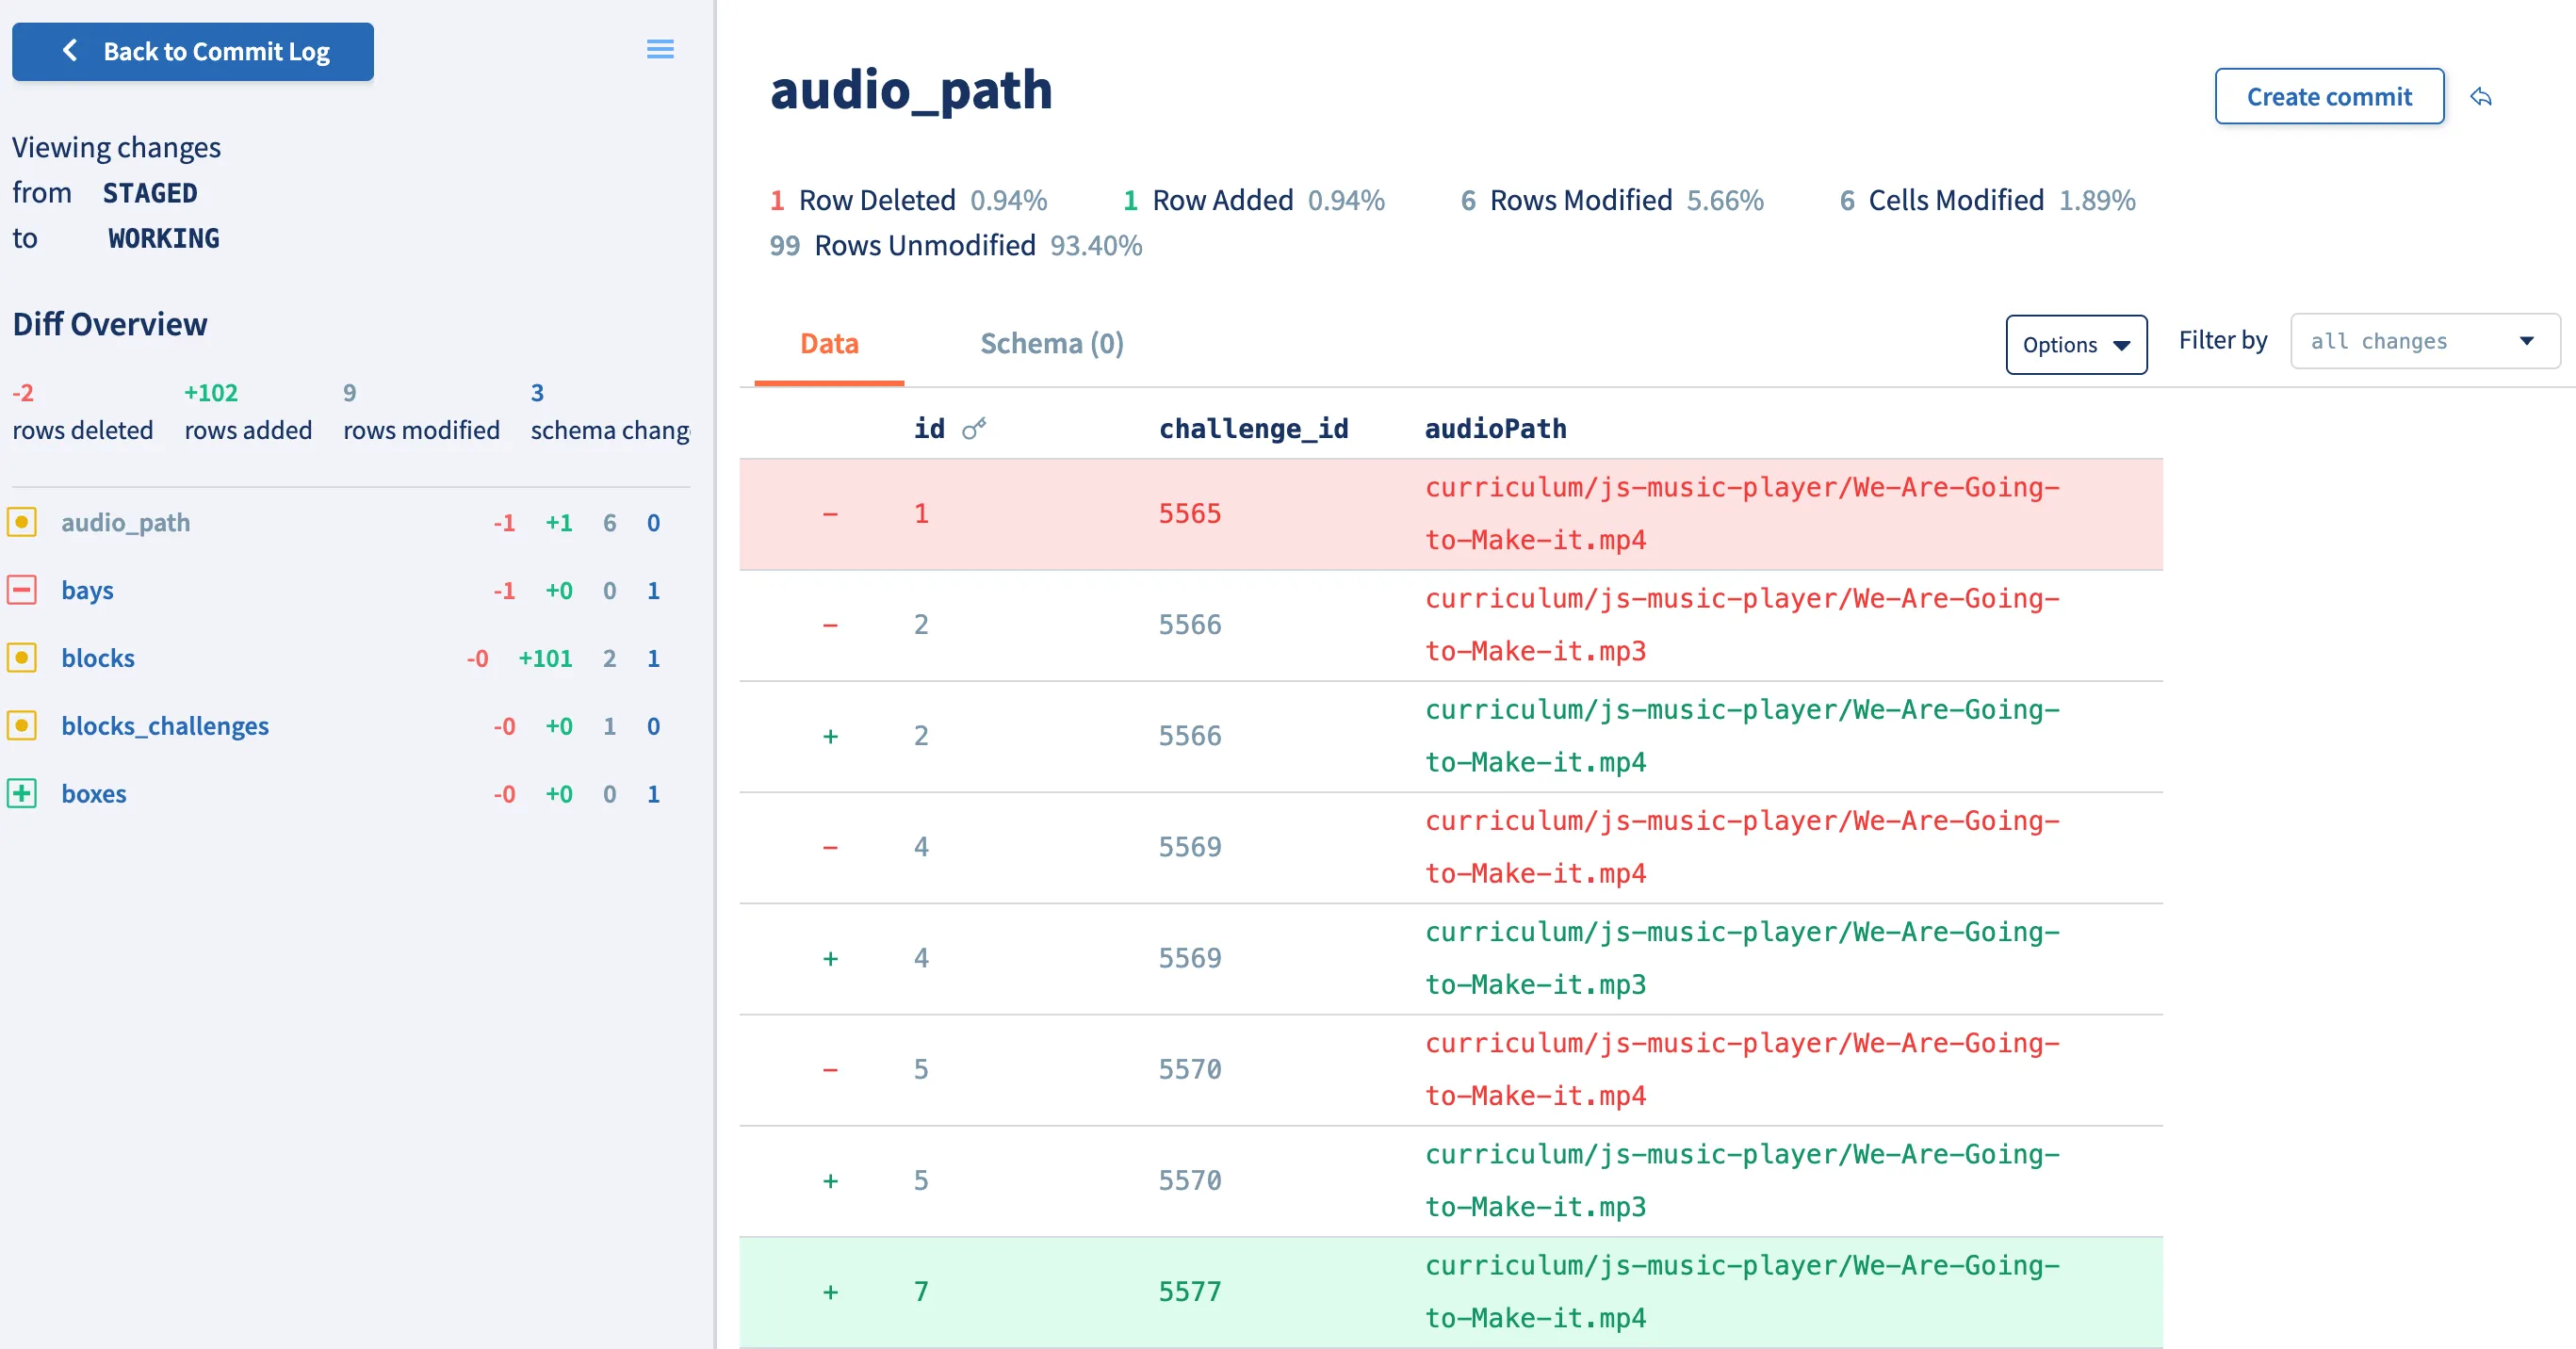The width and height of the screenshot is (2576, 1349).
Task: Open the blocks table diff
Action: tap(98, 658)
